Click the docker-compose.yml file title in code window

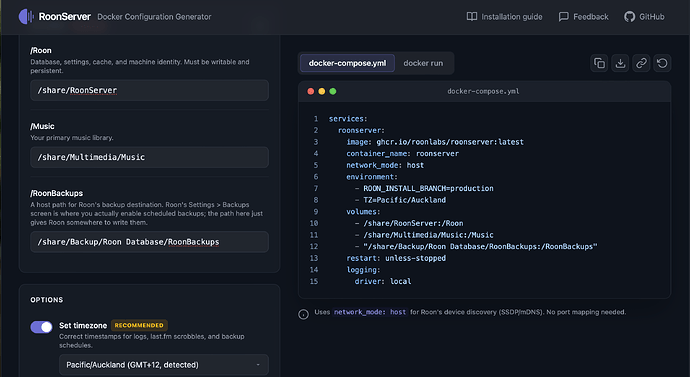483,92
